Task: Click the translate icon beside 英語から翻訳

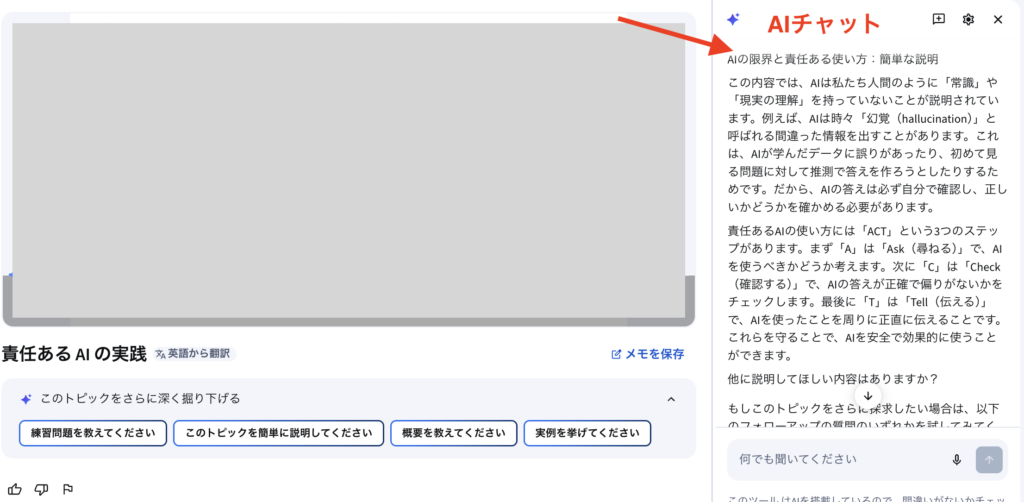Action: click(161, 354)
